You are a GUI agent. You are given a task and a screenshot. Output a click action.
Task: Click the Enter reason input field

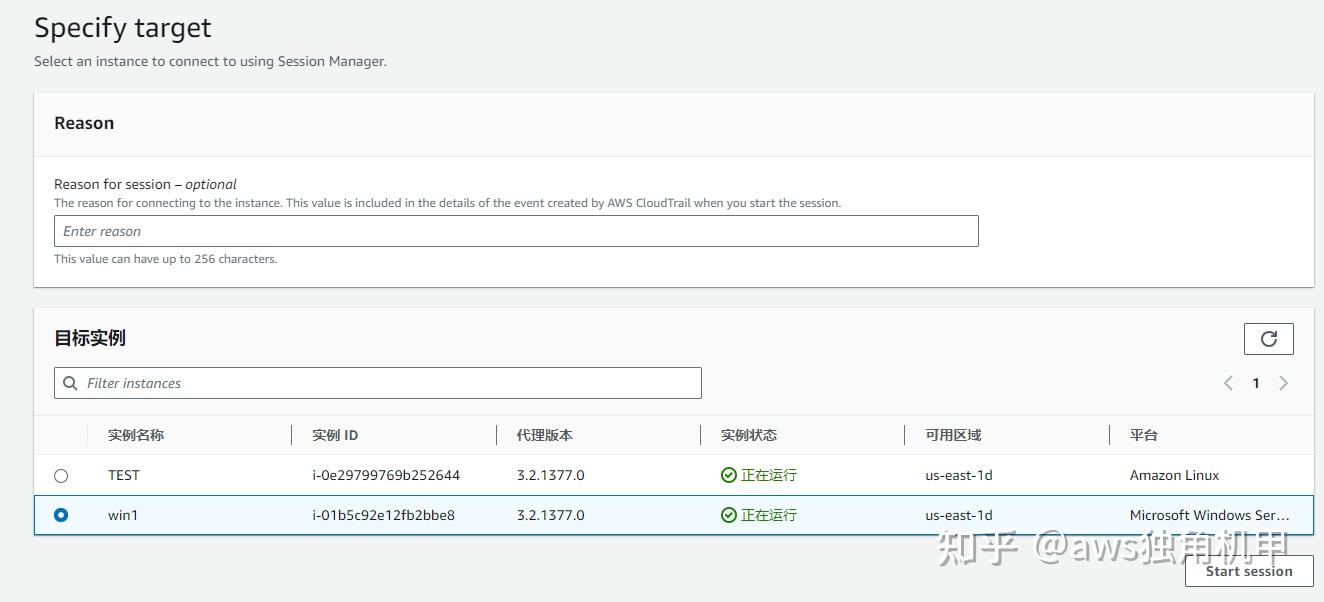(516, 231)
